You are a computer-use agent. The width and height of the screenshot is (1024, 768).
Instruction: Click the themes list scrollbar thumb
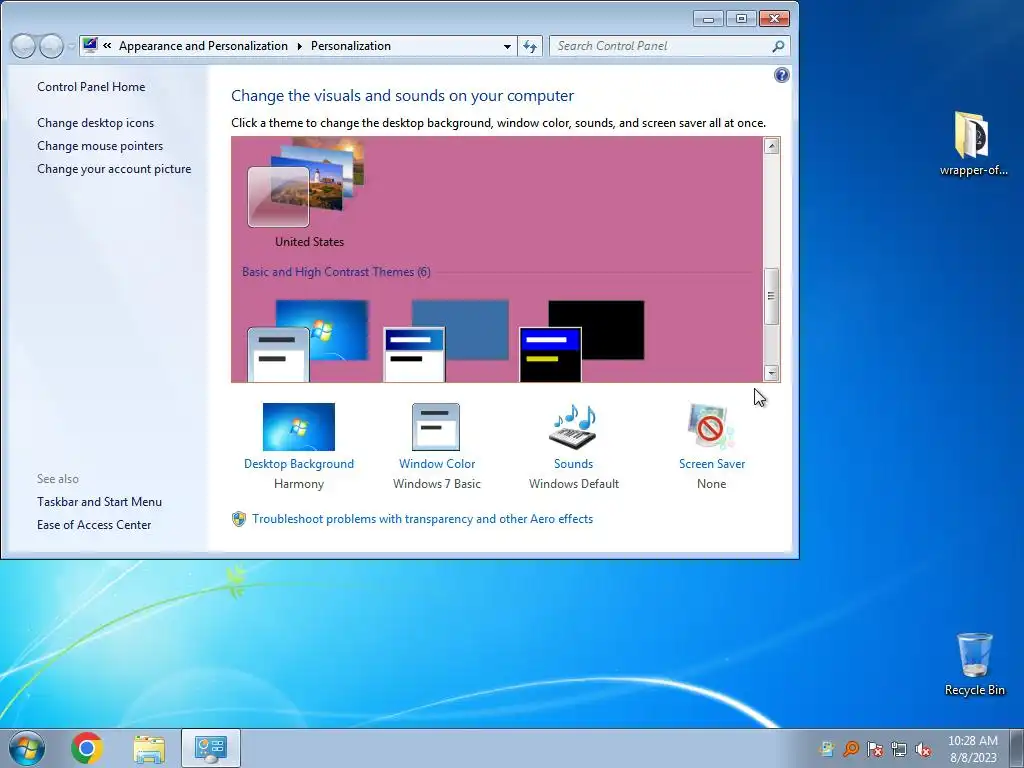pos(771,296)
